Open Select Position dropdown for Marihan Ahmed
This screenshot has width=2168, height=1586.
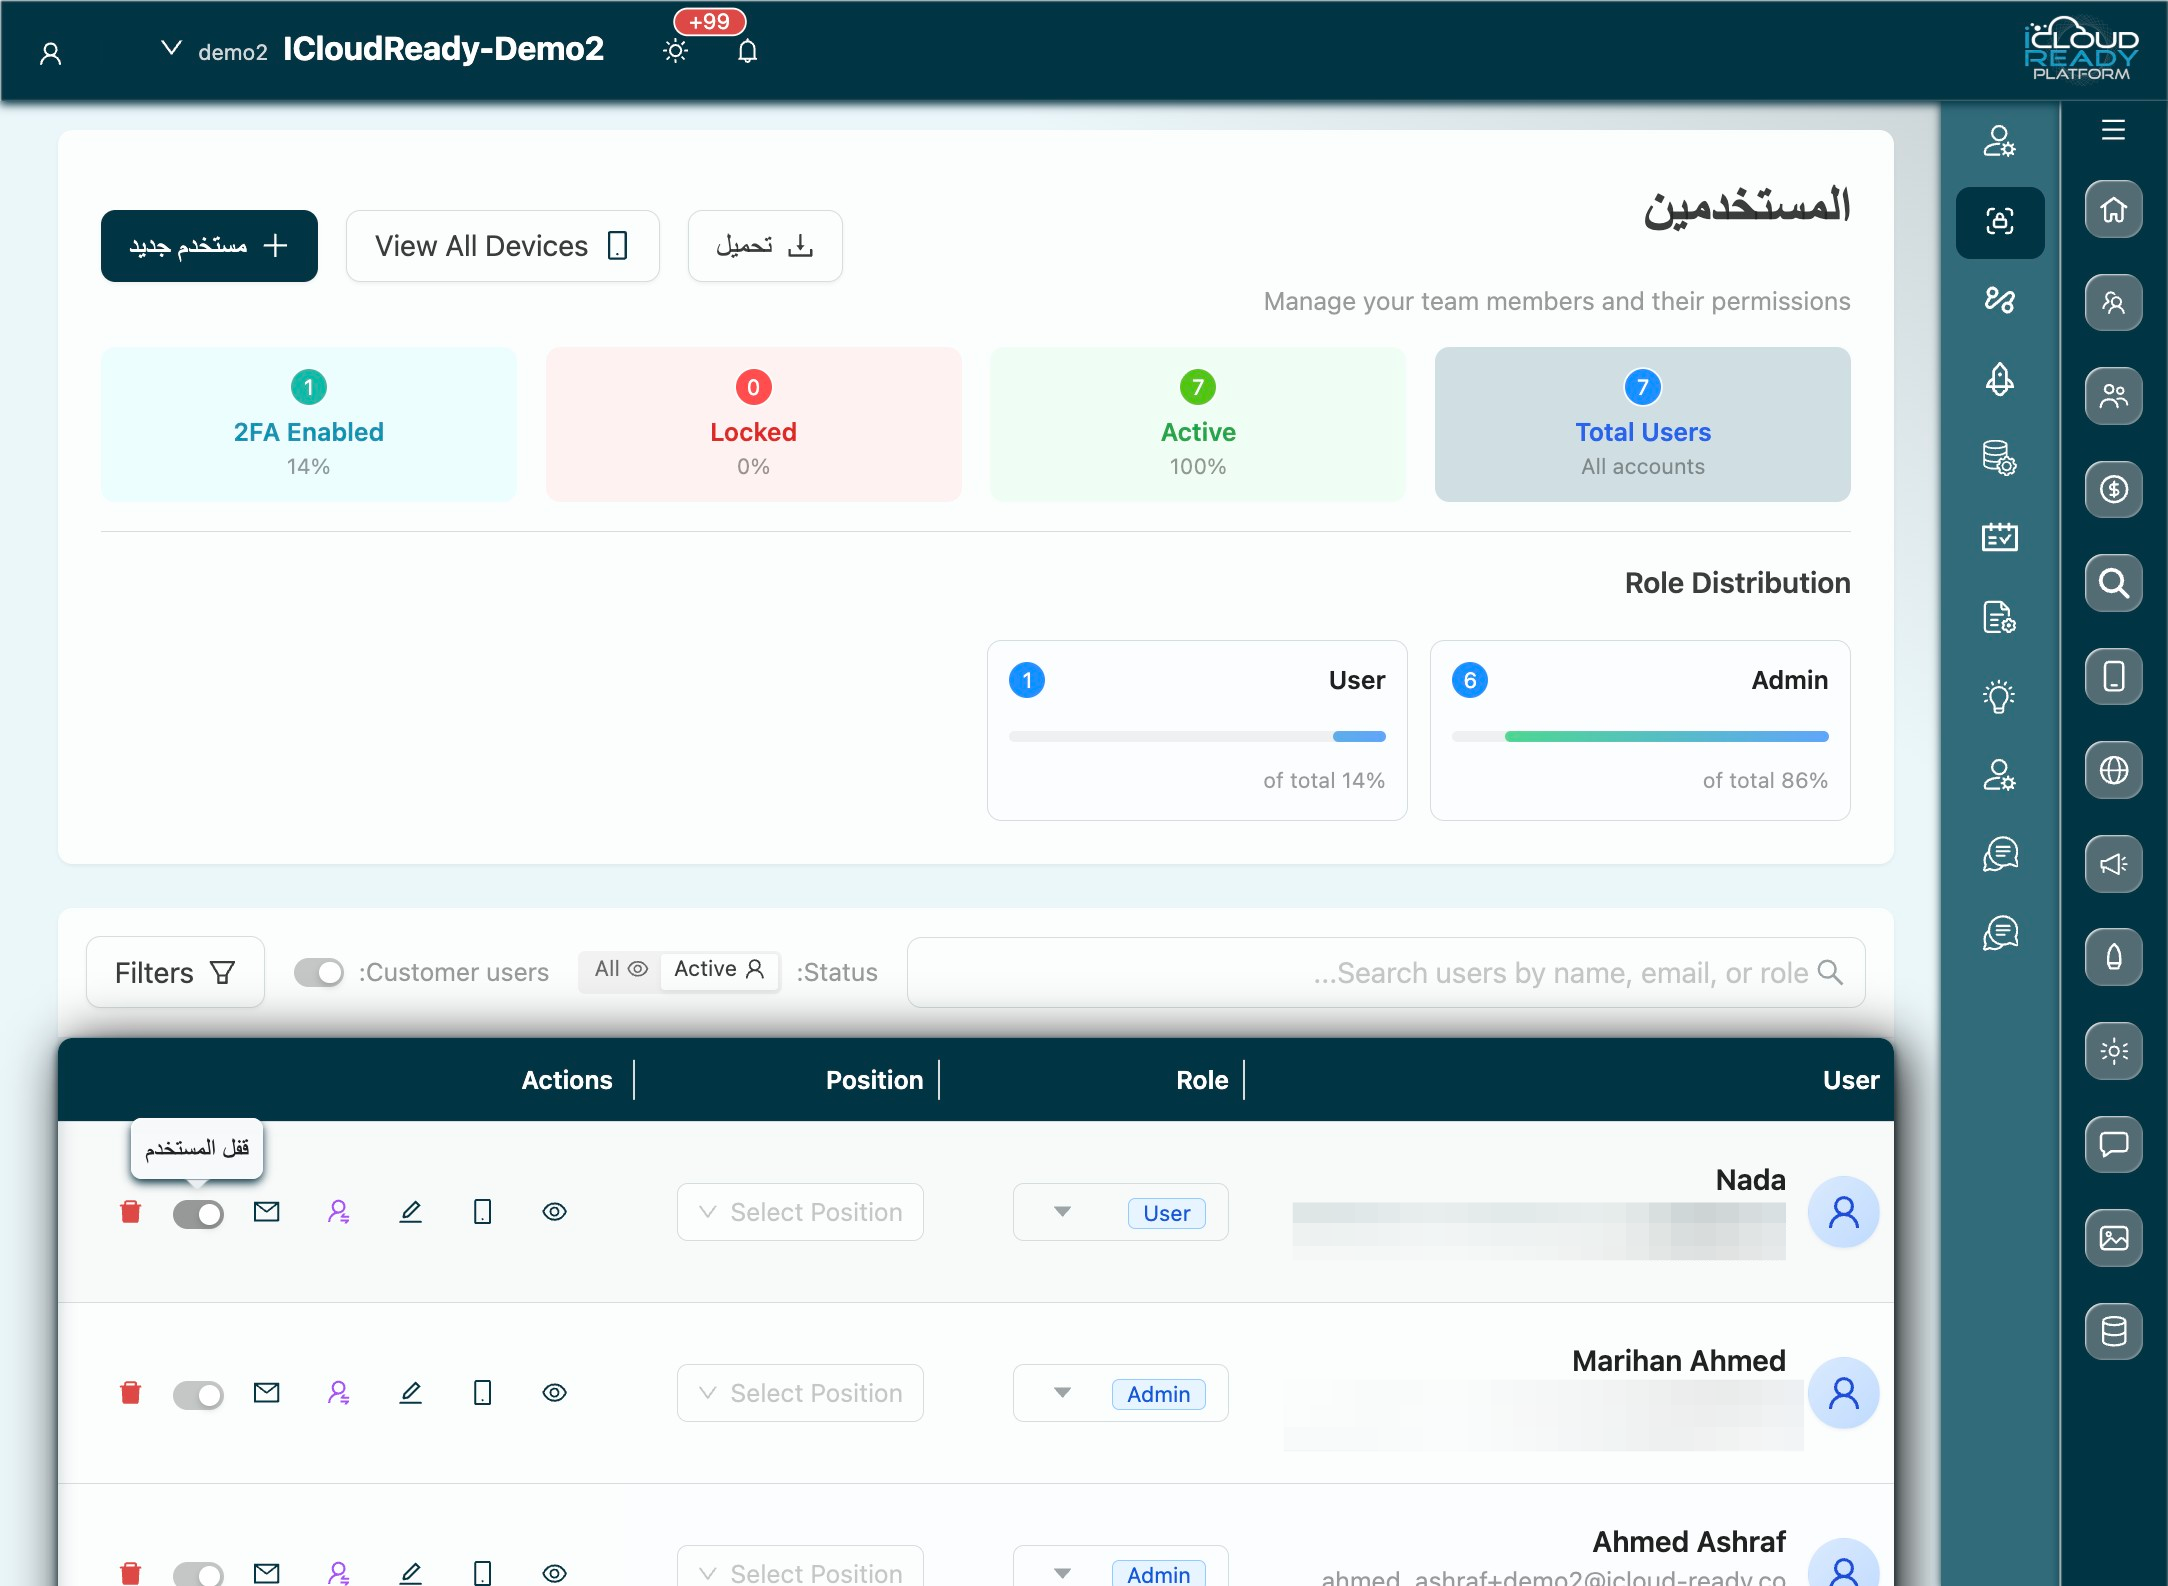800,1393
